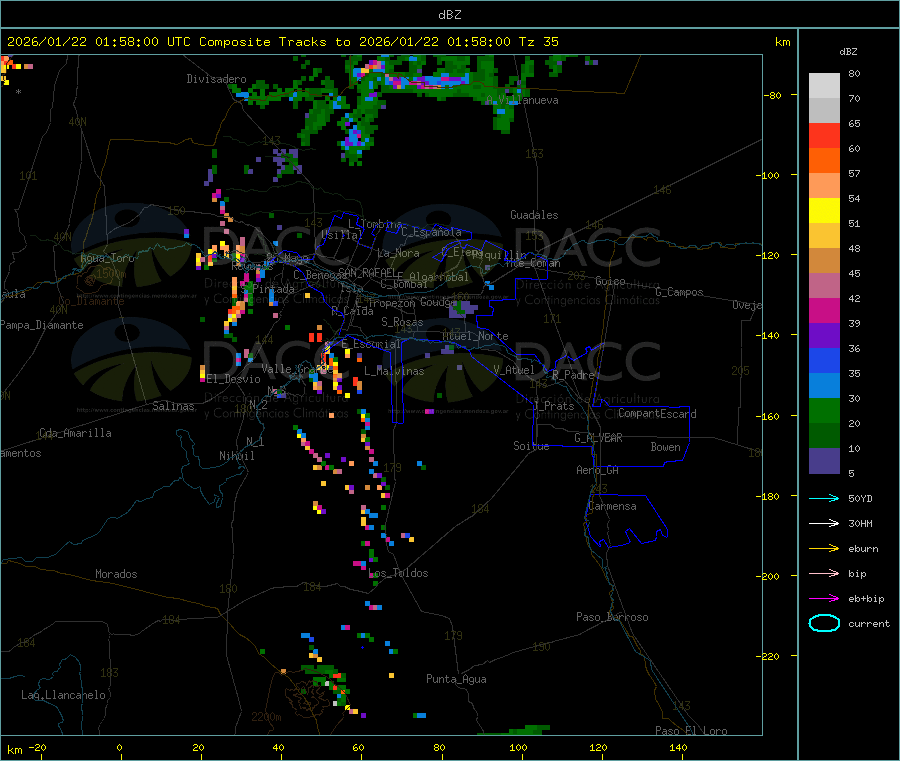Click the Paso_El_Loro label
Viewport: 900px width, 761px height.
pyautogui.click(x=691, y=731)
